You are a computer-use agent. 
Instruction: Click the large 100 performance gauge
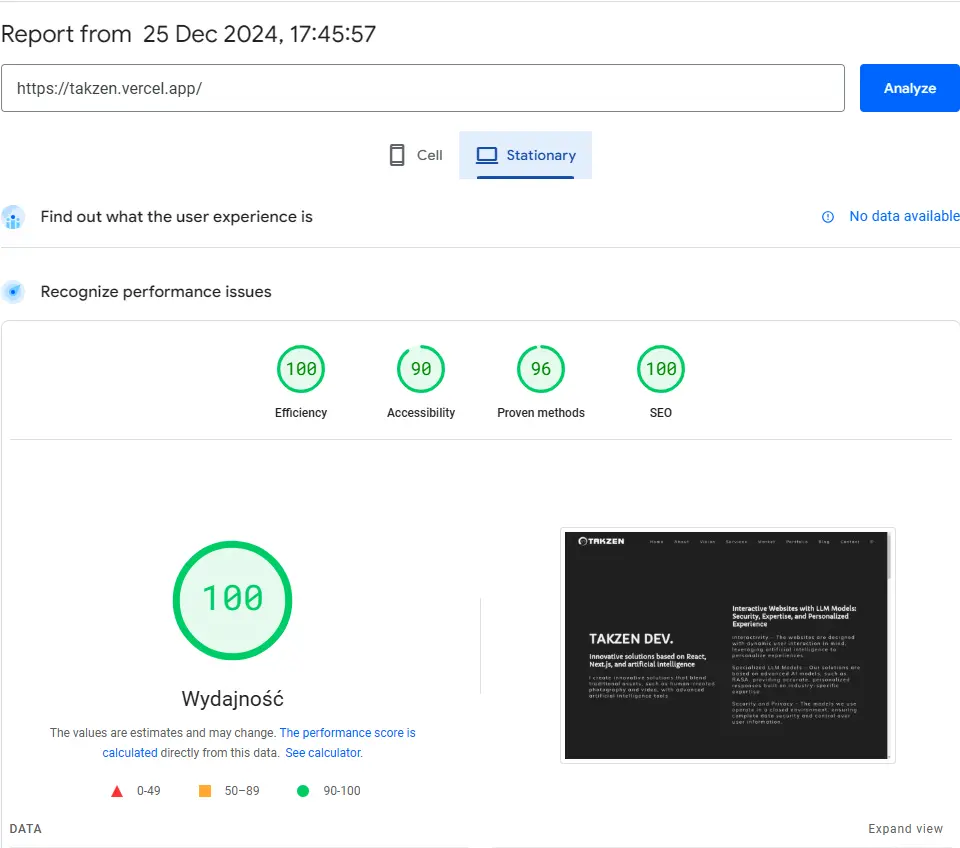click(233, 599)
